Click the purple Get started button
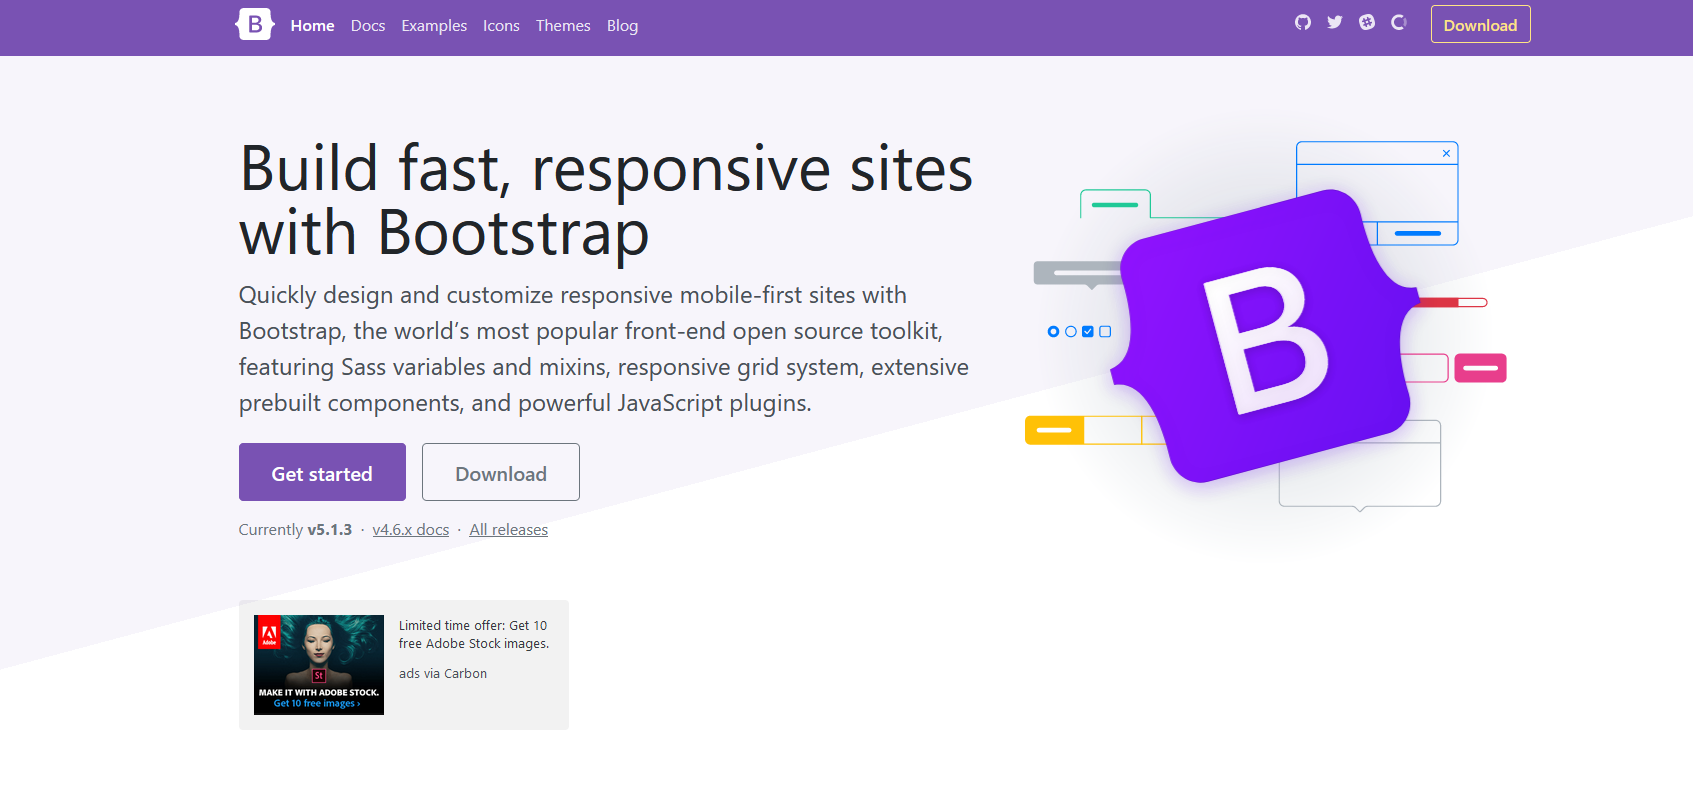Image resolution: width=1693 pixels, height=797 pixels. click(x=322, y=472)
